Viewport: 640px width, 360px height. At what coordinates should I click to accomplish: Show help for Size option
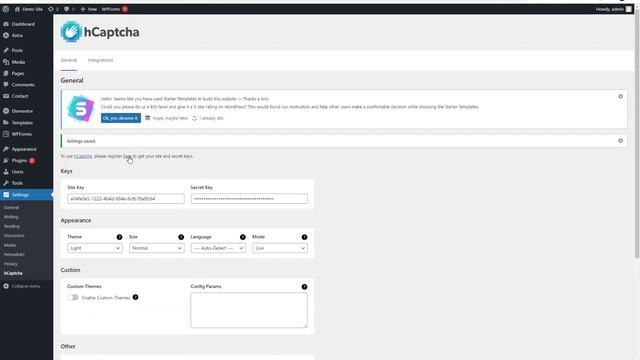[x=181, y=237]
